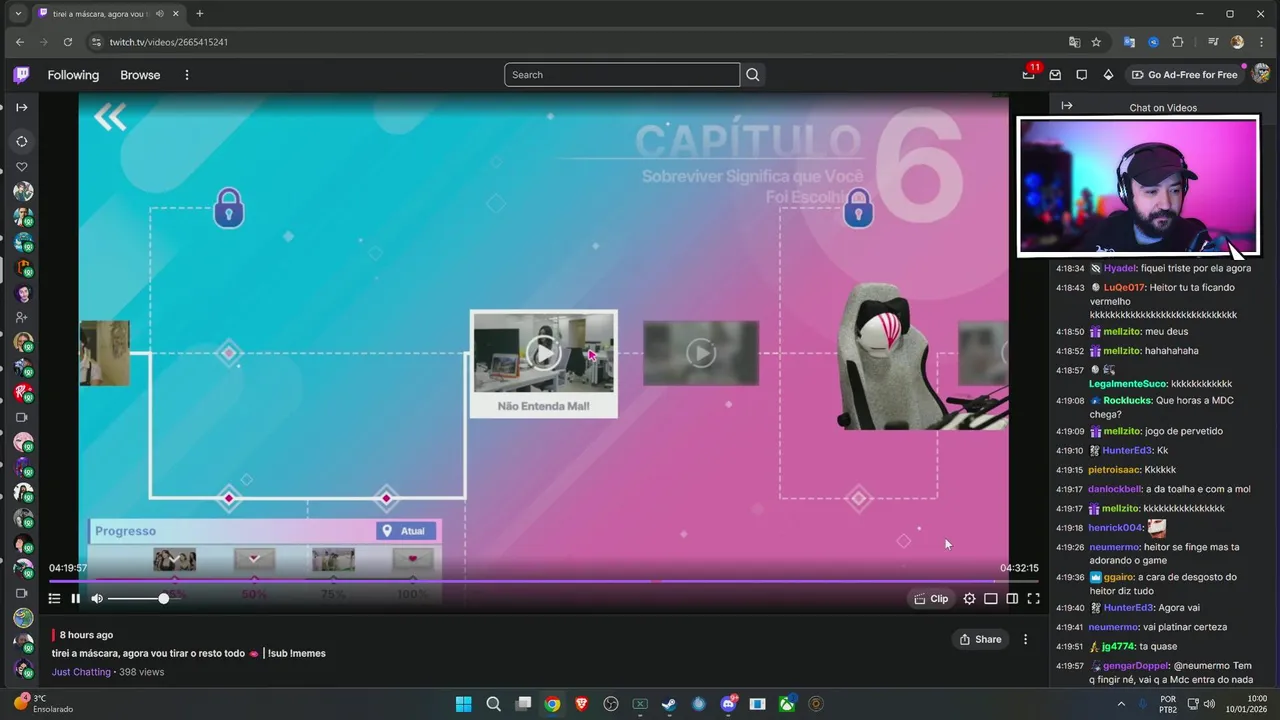Open Windows Start menu
This screenshot has height=720, width=1280.
click(x=464, y=704)
